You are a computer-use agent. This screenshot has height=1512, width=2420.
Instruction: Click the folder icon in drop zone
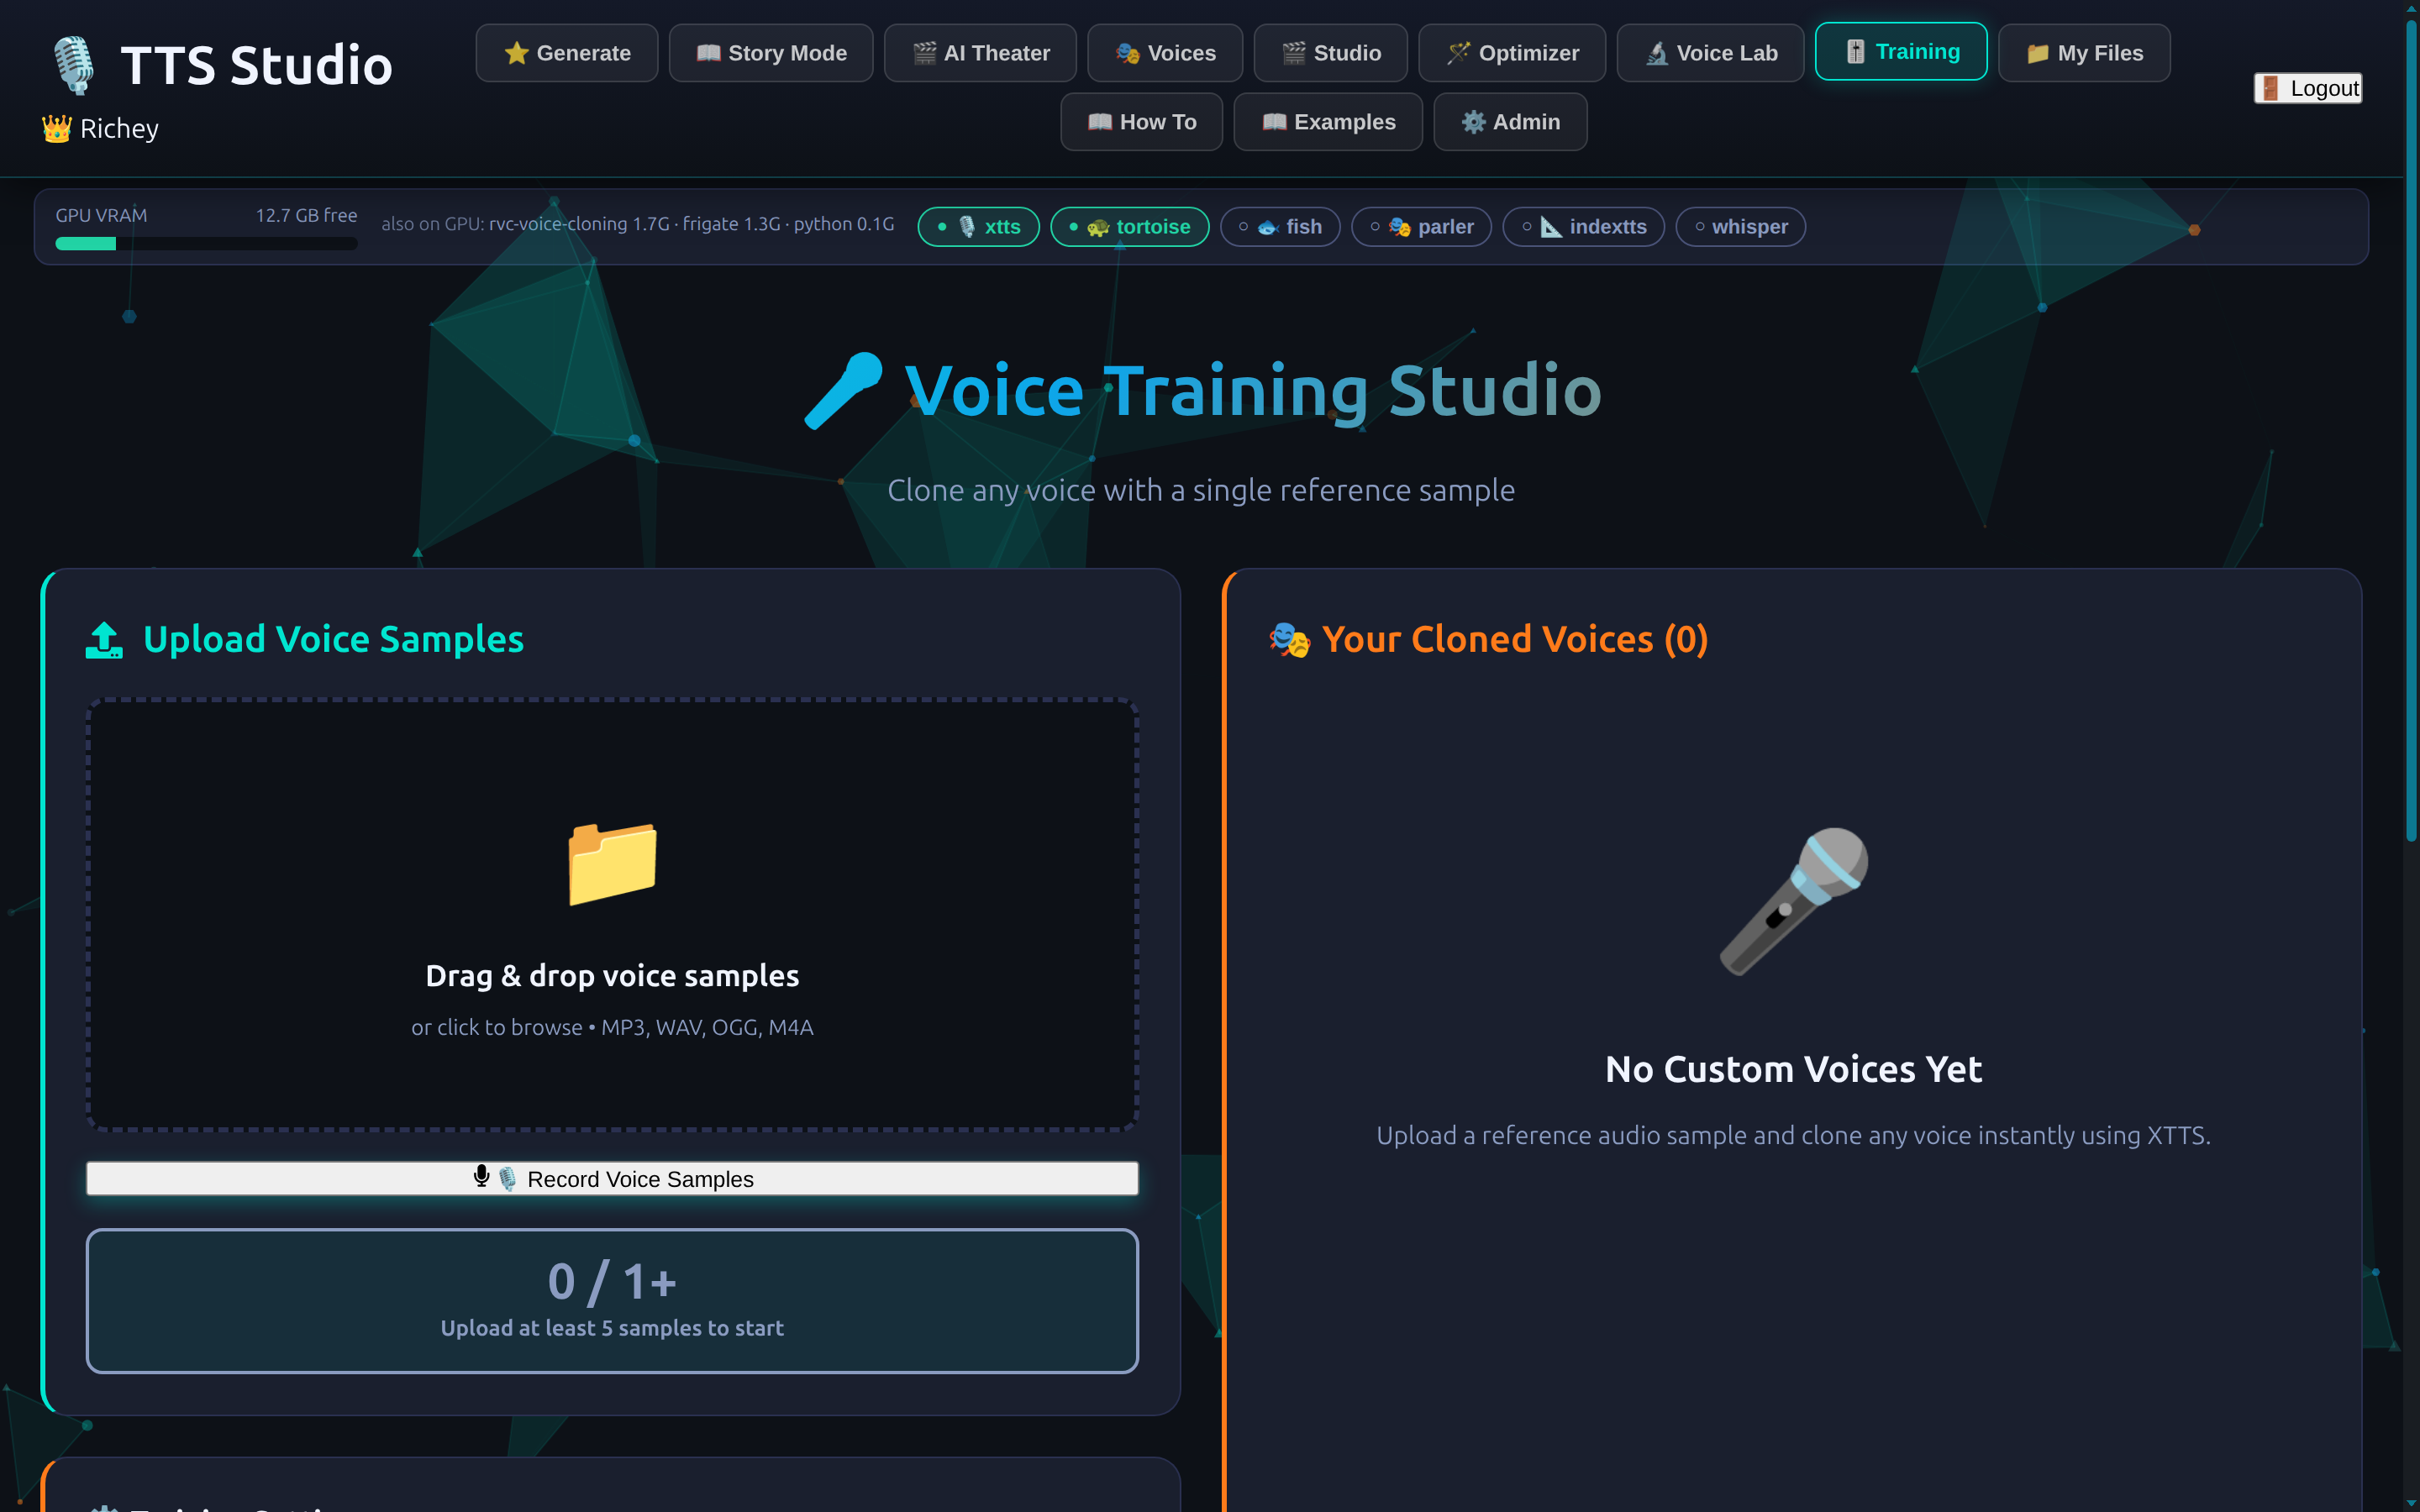(x=612, y=864)
